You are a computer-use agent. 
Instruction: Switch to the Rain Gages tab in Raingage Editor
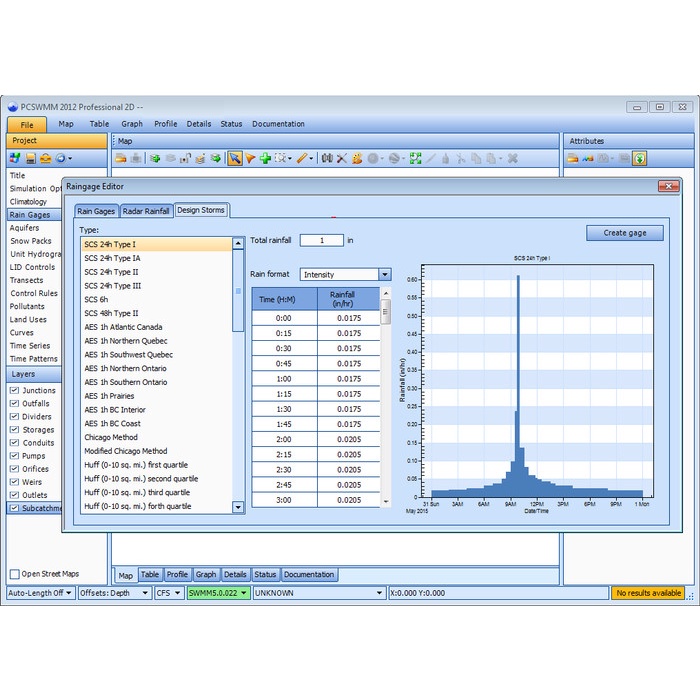tap(96, 211)
